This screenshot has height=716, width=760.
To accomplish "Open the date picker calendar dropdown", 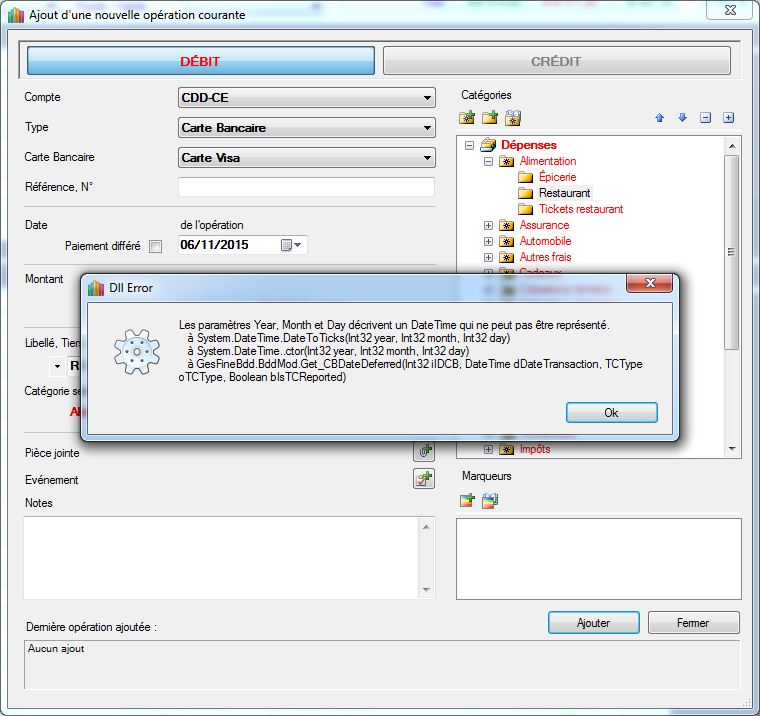I will click(x=291, y=245).
